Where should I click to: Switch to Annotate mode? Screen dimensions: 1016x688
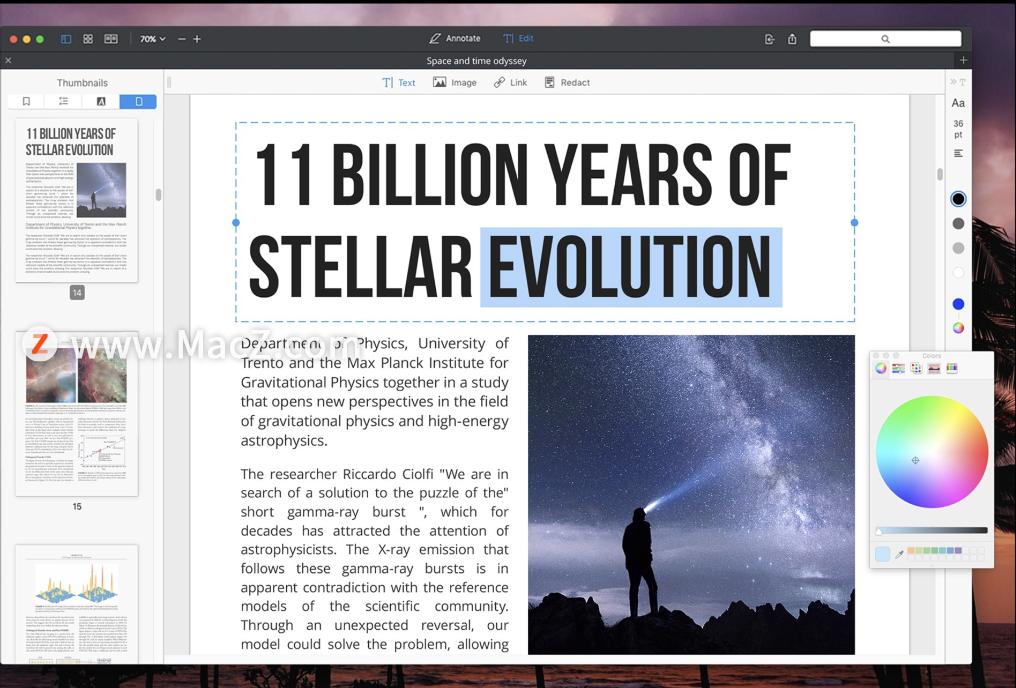point(454,39)
